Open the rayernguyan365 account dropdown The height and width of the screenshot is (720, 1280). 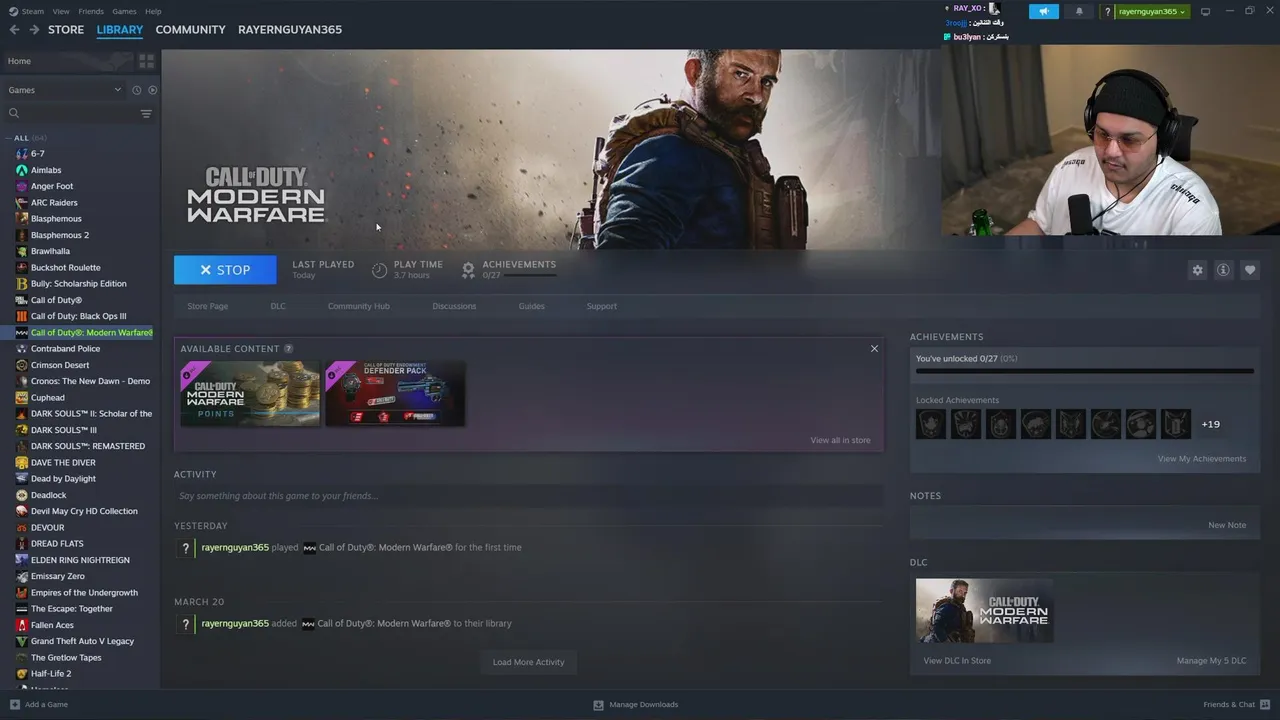[1152, 12]
